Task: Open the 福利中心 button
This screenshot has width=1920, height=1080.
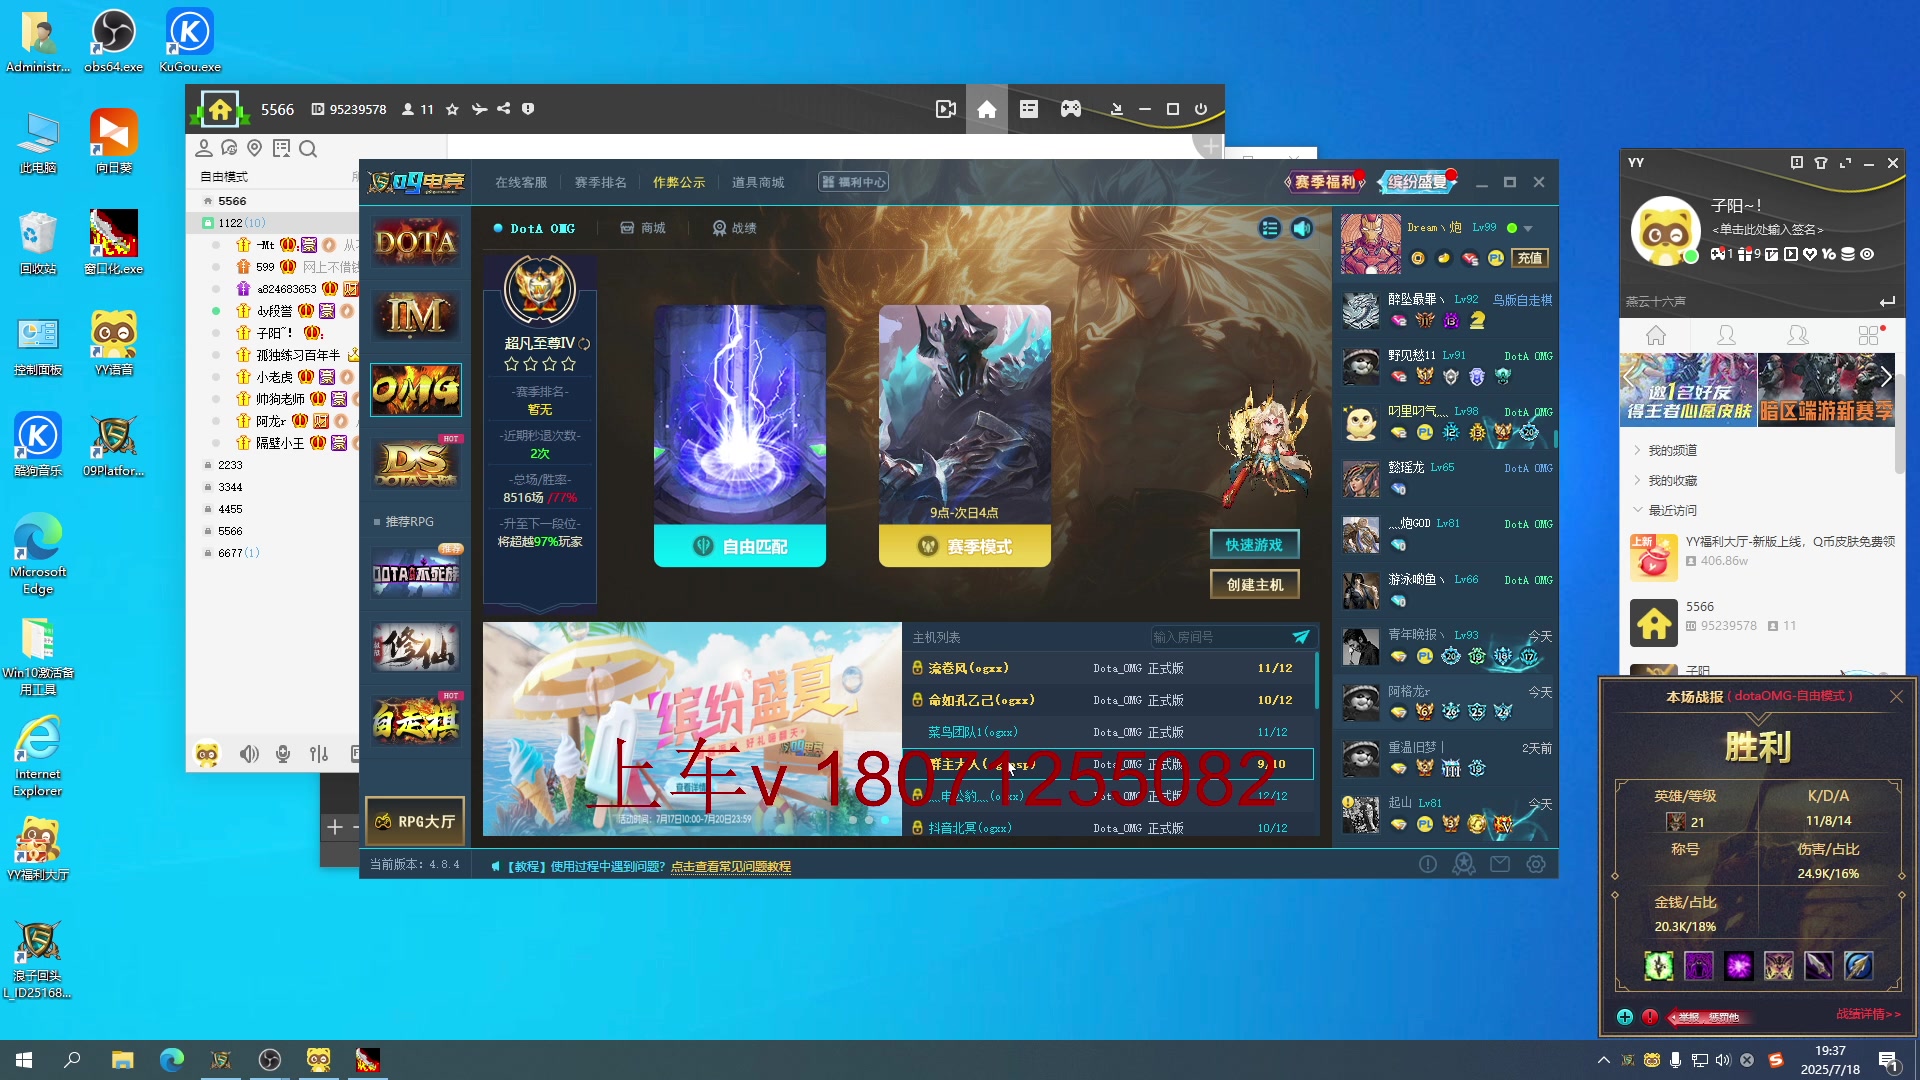Action: coord(854,182)
